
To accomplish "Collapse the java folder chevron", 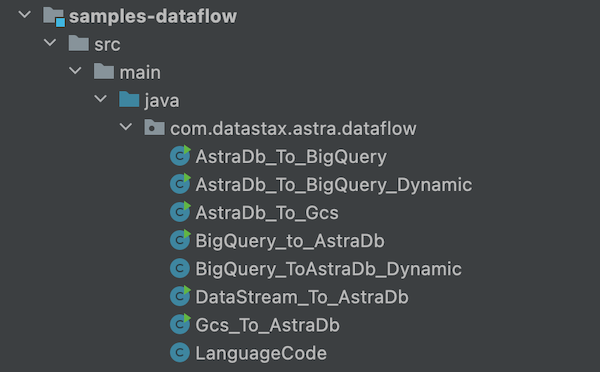I will pyautogui.click(x=101, y=99).
